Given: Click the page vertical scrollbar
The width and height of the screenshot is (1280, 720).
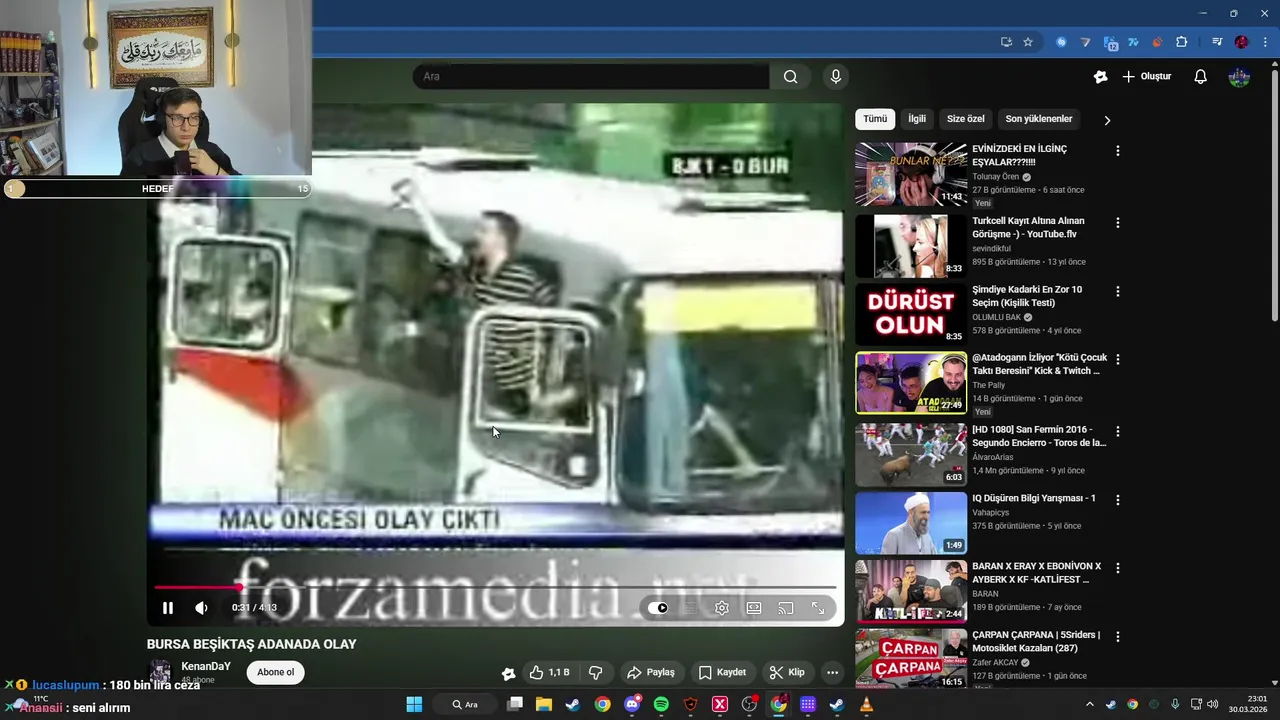Looking at the screenshot, I should [1274, 195].
